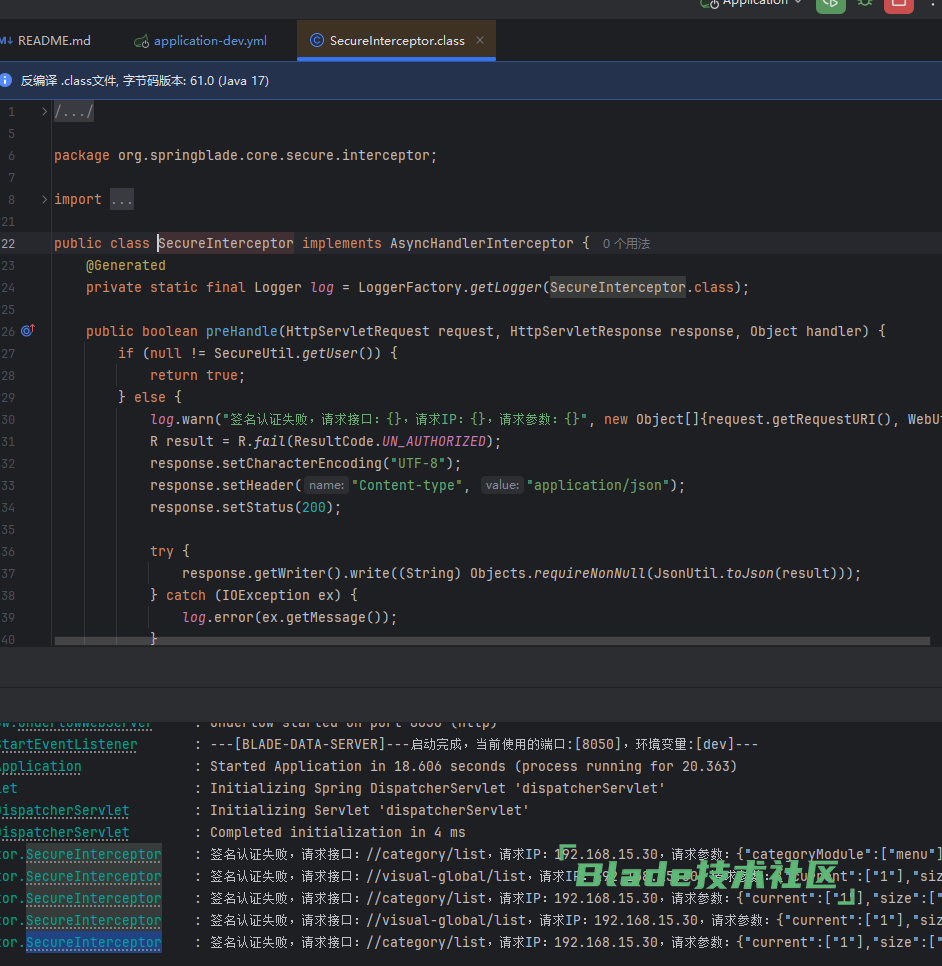Click the overrides gutter icon at preHandle
This screenshot has height=966, width=942.
pyautogui.click(x=28, y=331)
